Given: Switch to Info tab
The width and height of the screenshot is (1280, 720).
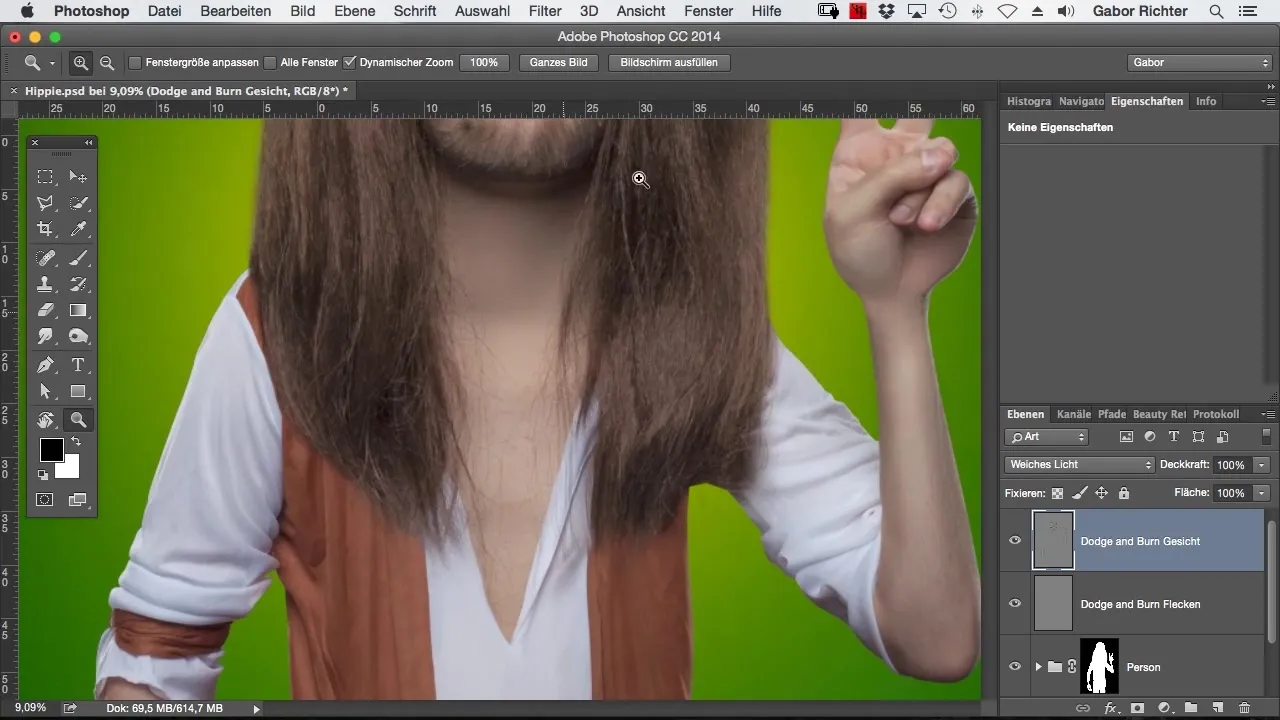Looking at the screenshot, I should [x=1206, y=101].
